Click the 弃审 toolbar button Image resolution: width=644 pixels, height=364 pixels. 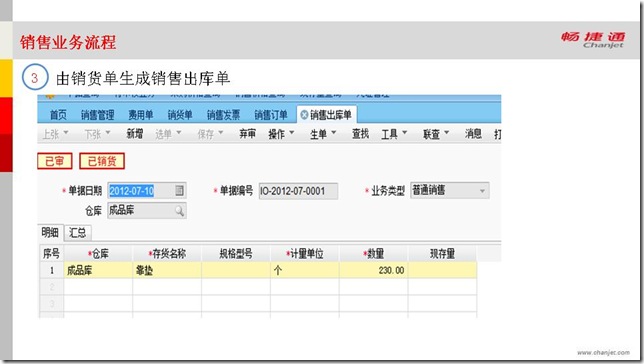(247, 134)
